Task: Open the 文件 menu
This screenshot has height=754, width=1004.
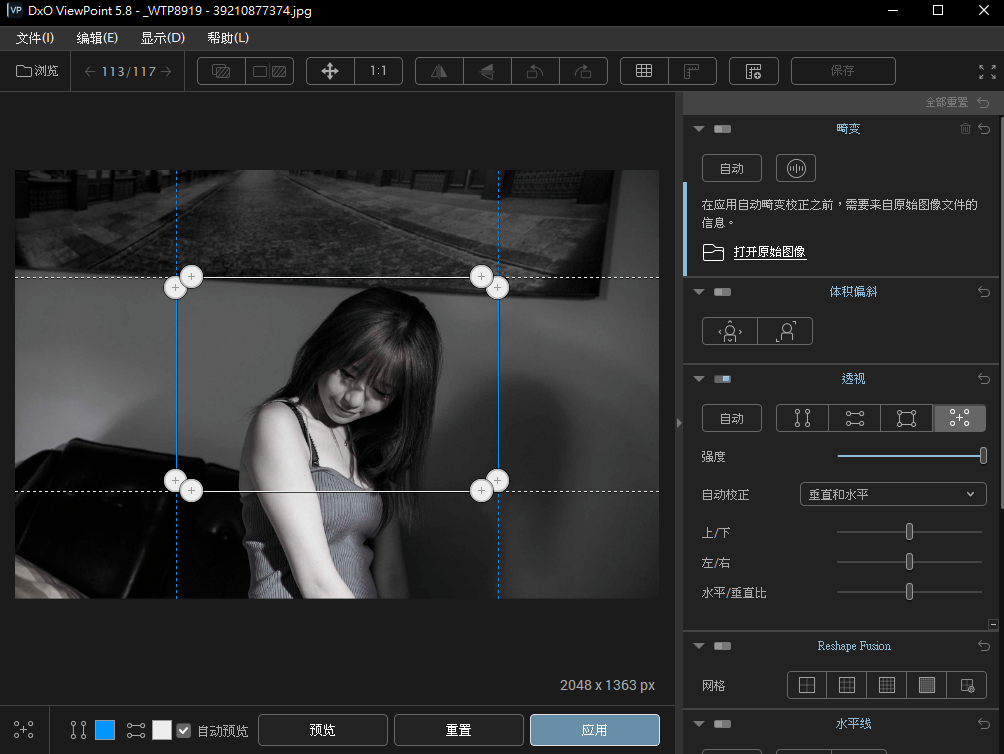Action: coord(35,38)
